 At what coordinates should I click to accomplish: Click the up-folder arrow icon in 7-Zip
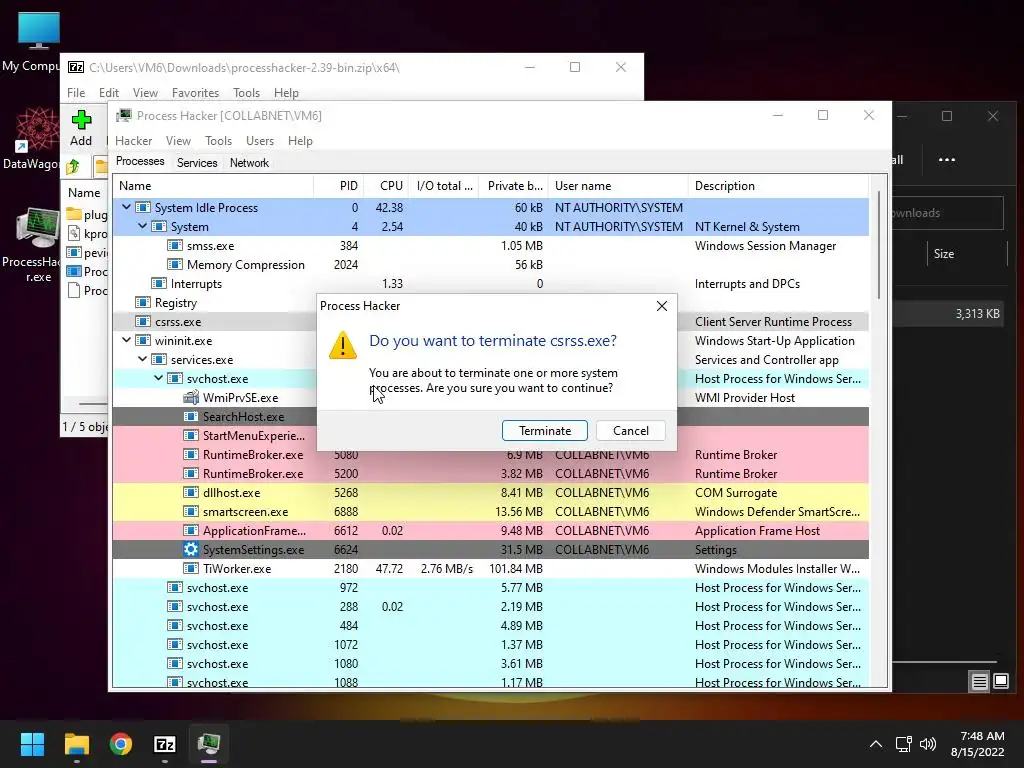[x=73, y=167]
